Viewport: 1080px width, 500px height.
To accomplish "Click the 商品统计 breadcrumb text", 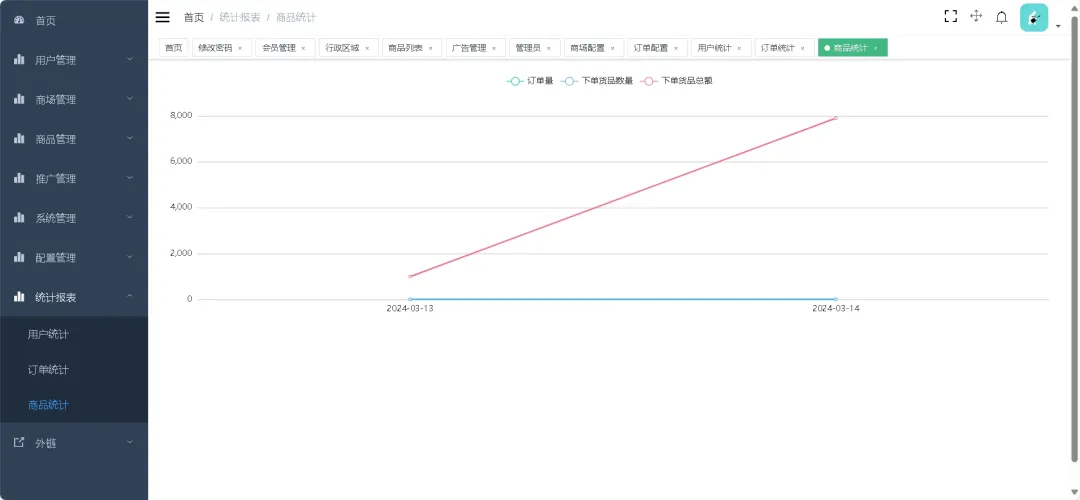I will point(296,17).
